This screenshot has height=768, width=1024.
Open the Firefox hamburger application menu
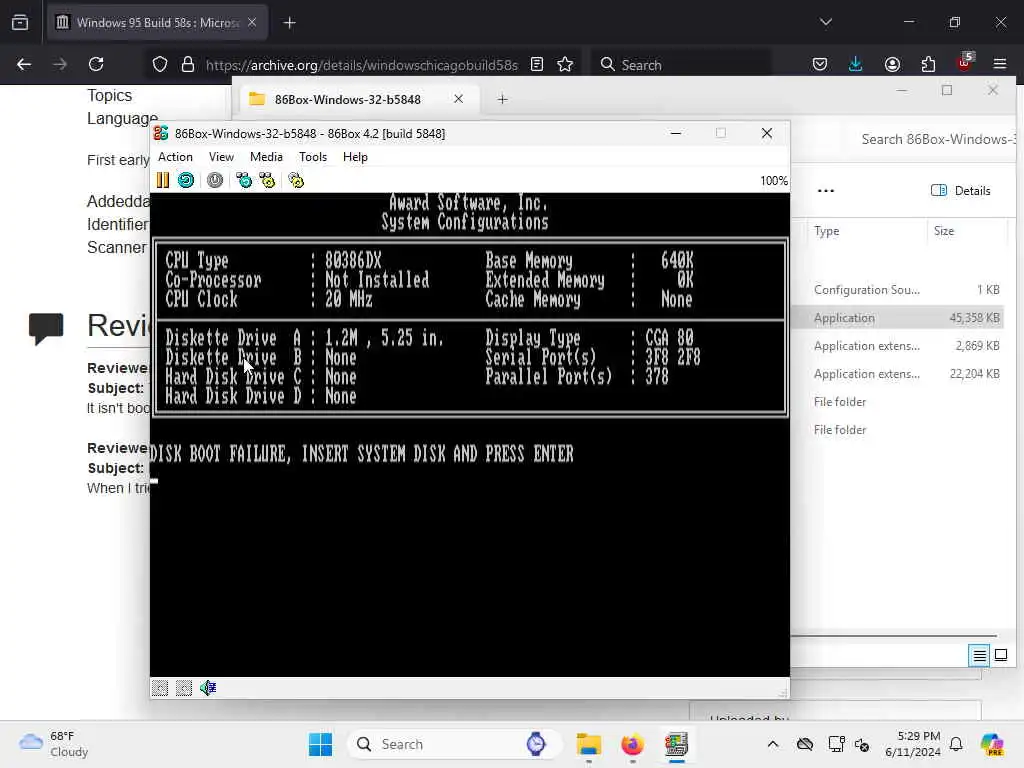click(1000, 64)
